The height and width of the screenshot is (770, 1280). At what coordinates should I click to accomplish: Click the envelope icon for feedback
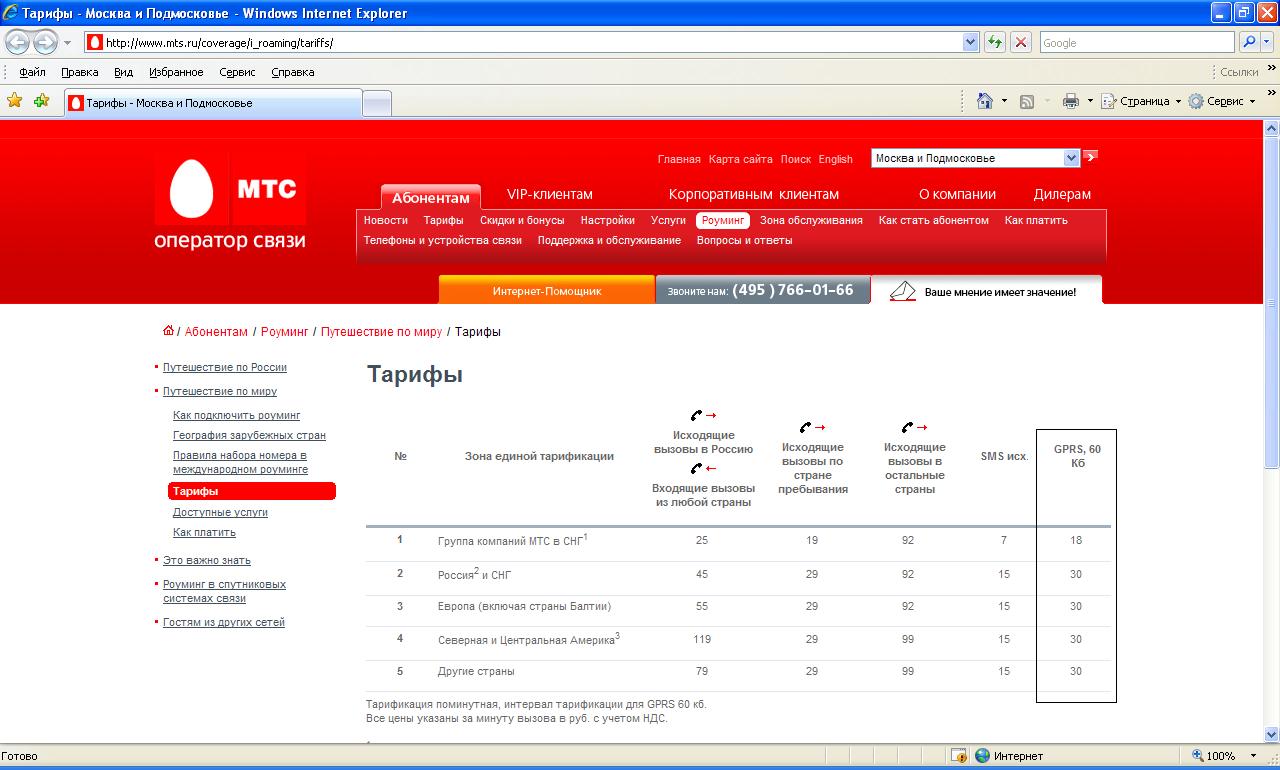point(903,291)
